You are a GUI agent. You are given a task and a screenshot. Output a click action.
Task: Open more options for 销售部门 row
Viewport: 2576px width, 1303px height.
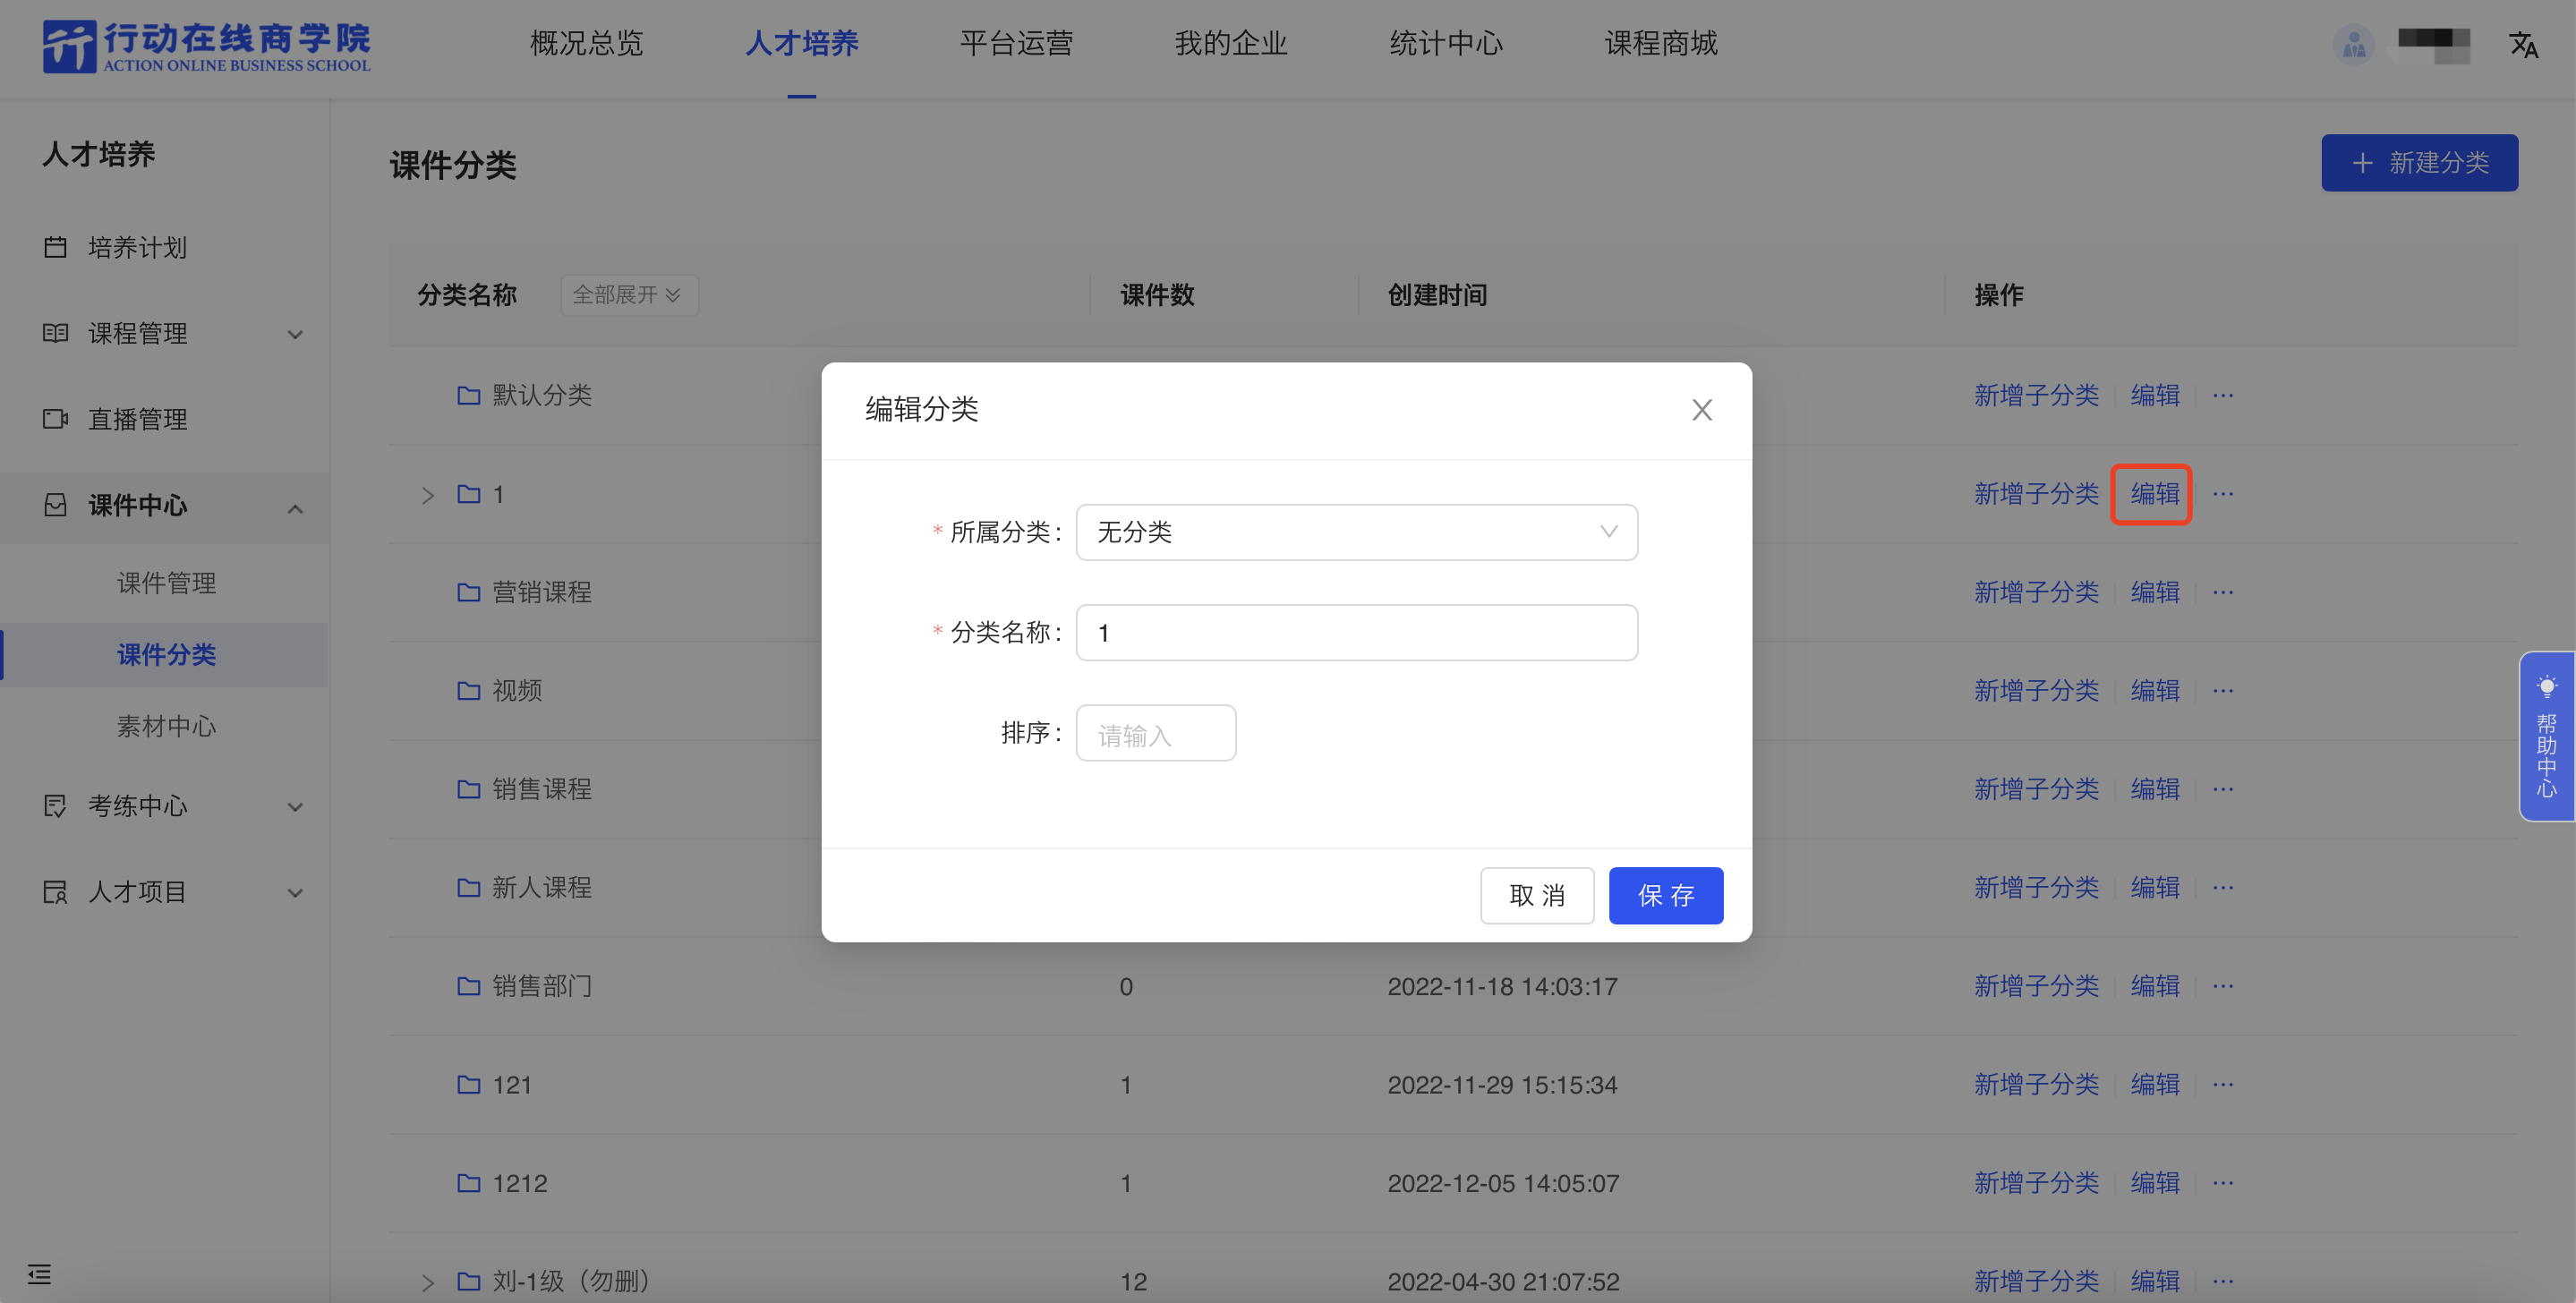pyautogui.click(x=2223, y=986)
